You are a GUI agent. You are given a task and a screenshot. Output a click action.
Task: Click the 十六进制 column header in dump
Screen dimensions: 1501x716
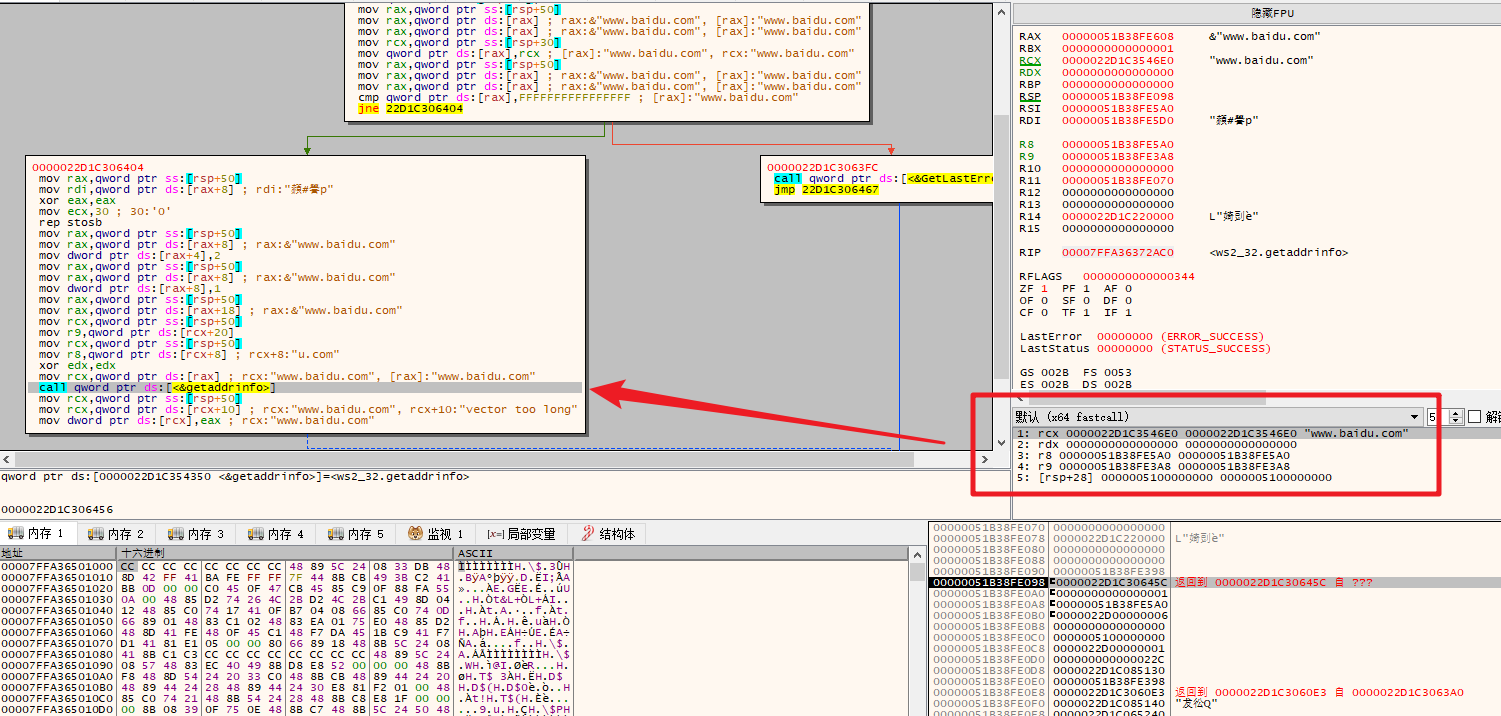pyautogui.click(x=285, y=553)
